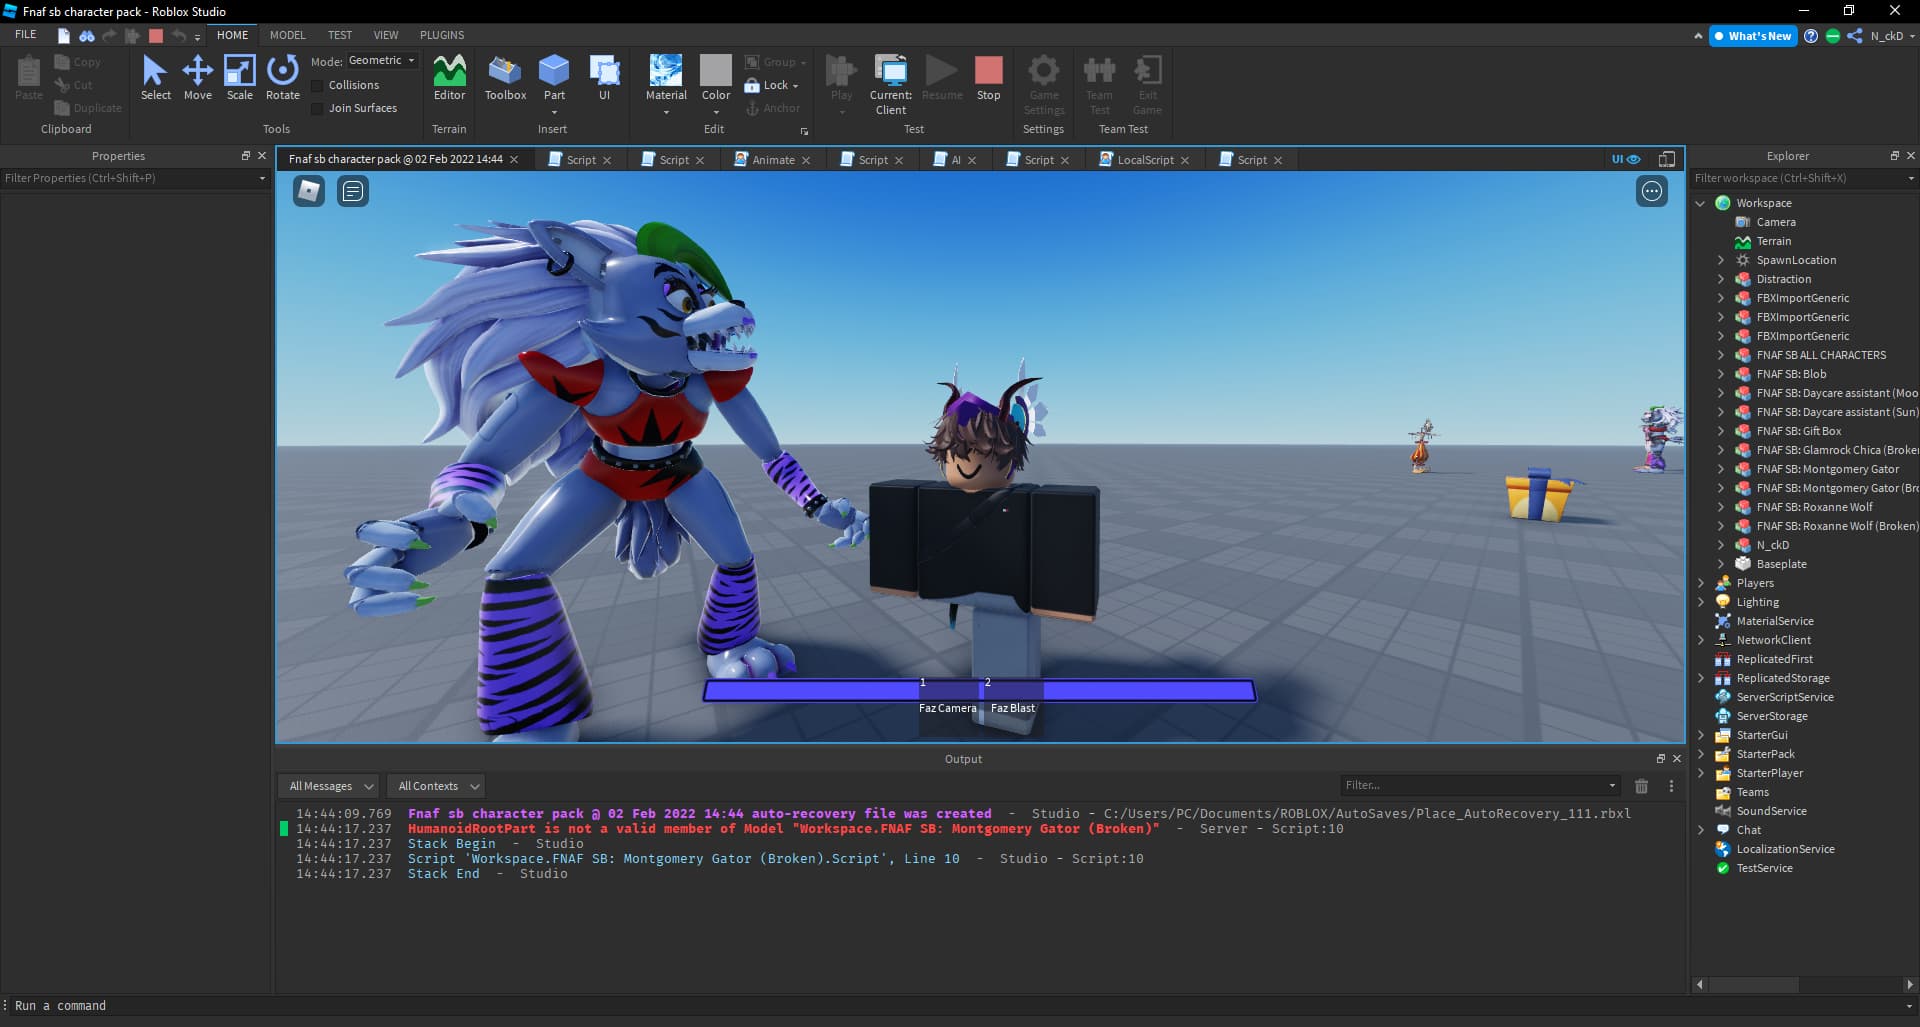Choose the Select tool

155,78
